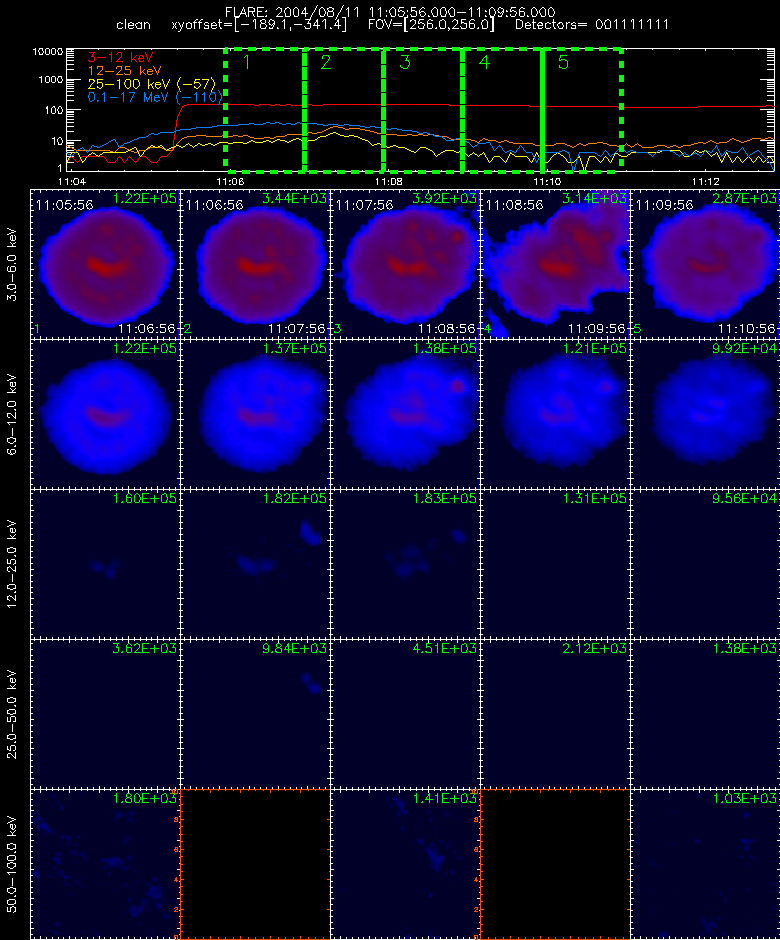Open the 50.0-100.0 keV image labeled 1.80E+03

pos(106,864)
